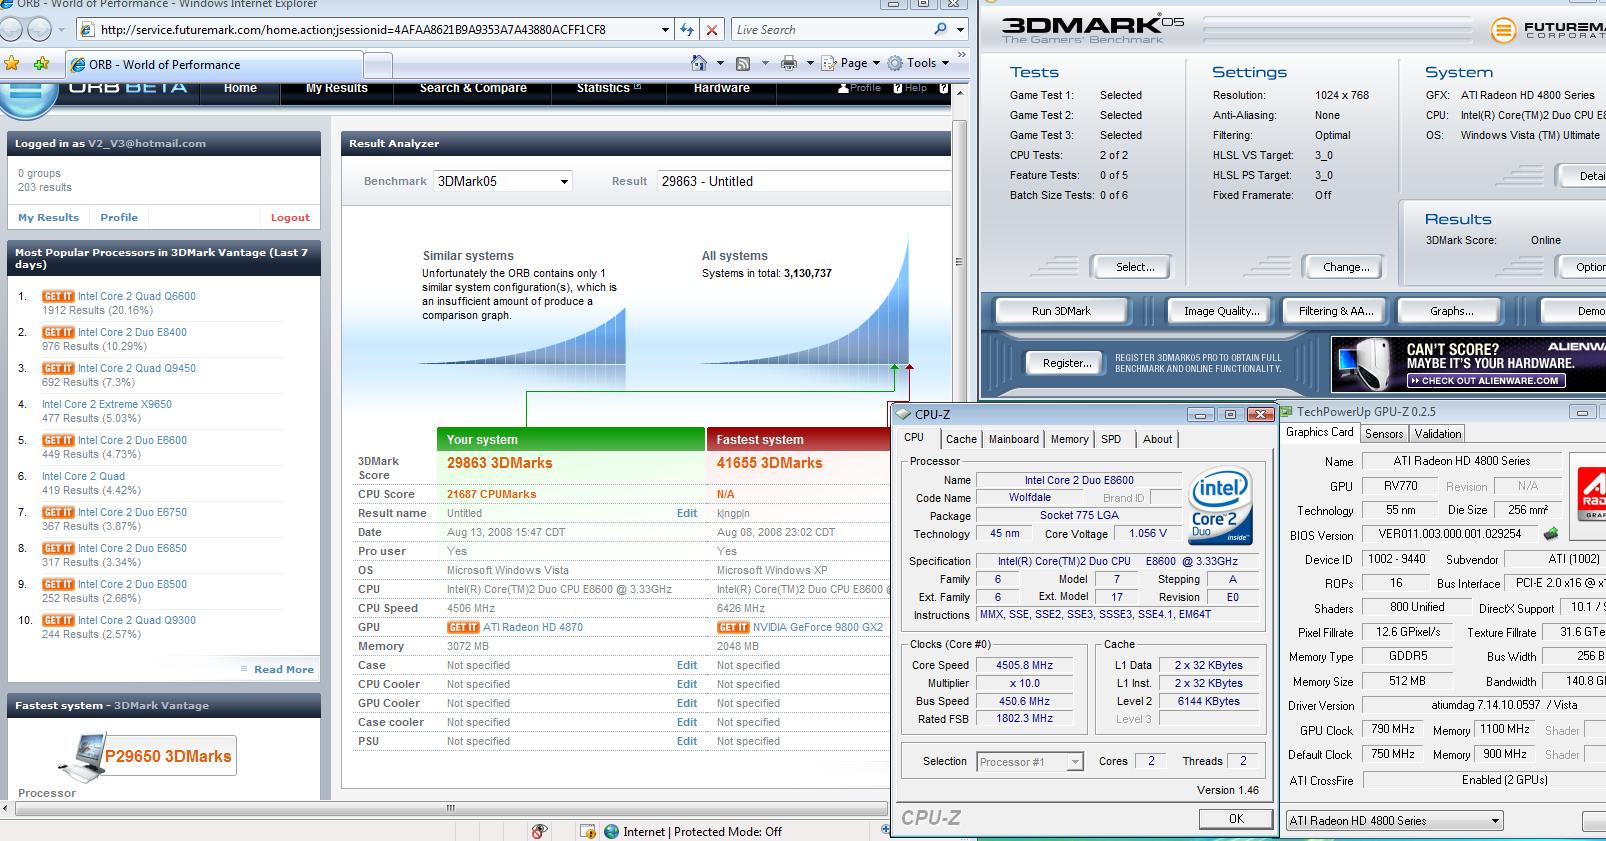The width and height of the screenshot is (1606, 841).
Task: Open new blank tab in IE
Action: 377,65
